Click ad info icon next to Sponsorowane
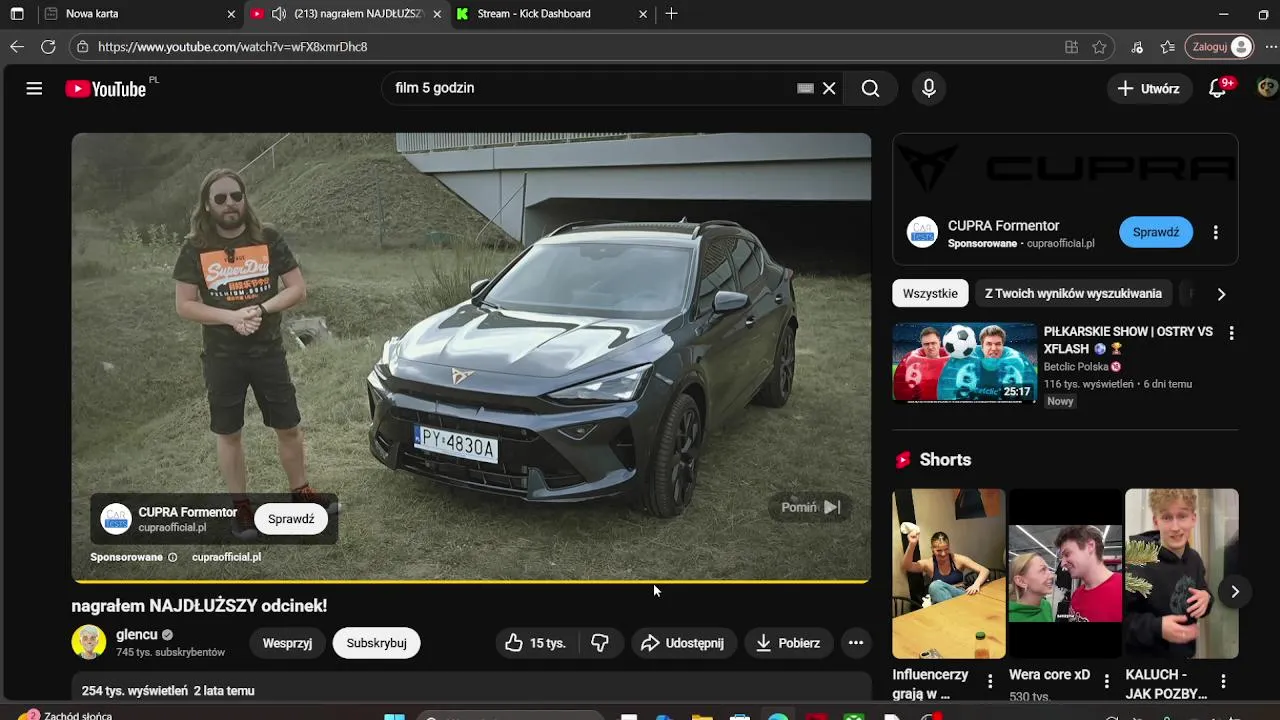 point(173,558)
